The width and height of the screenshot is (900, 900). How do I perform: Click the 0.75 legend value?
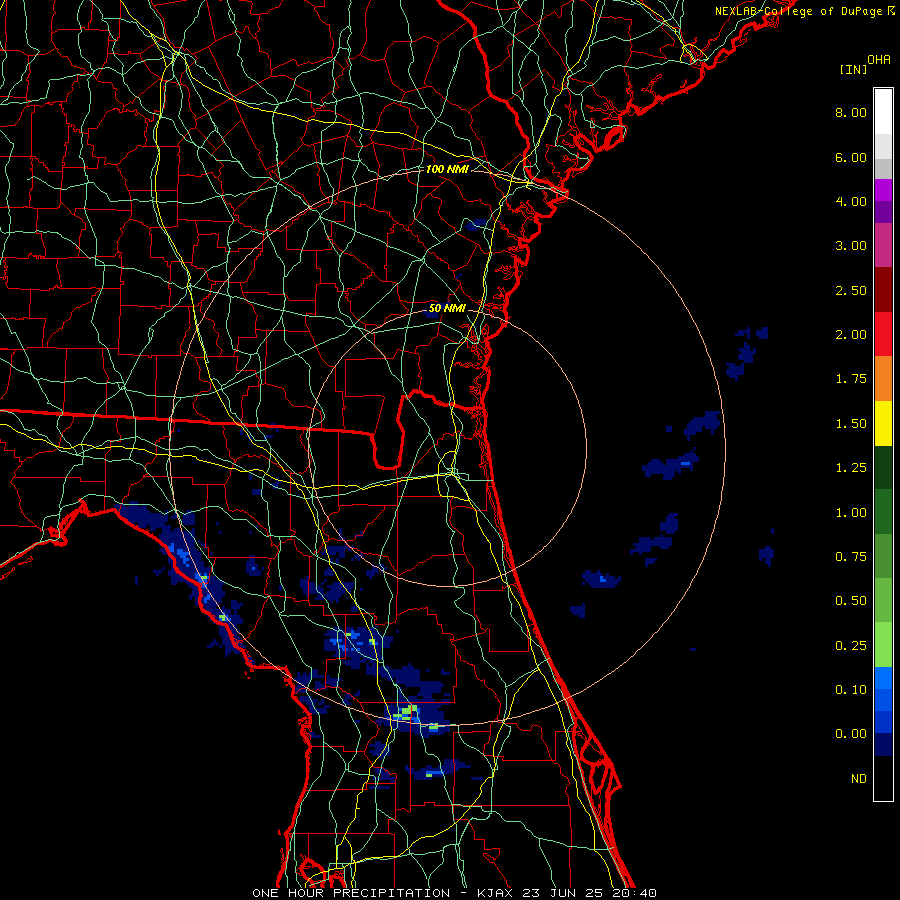point(851,557)
